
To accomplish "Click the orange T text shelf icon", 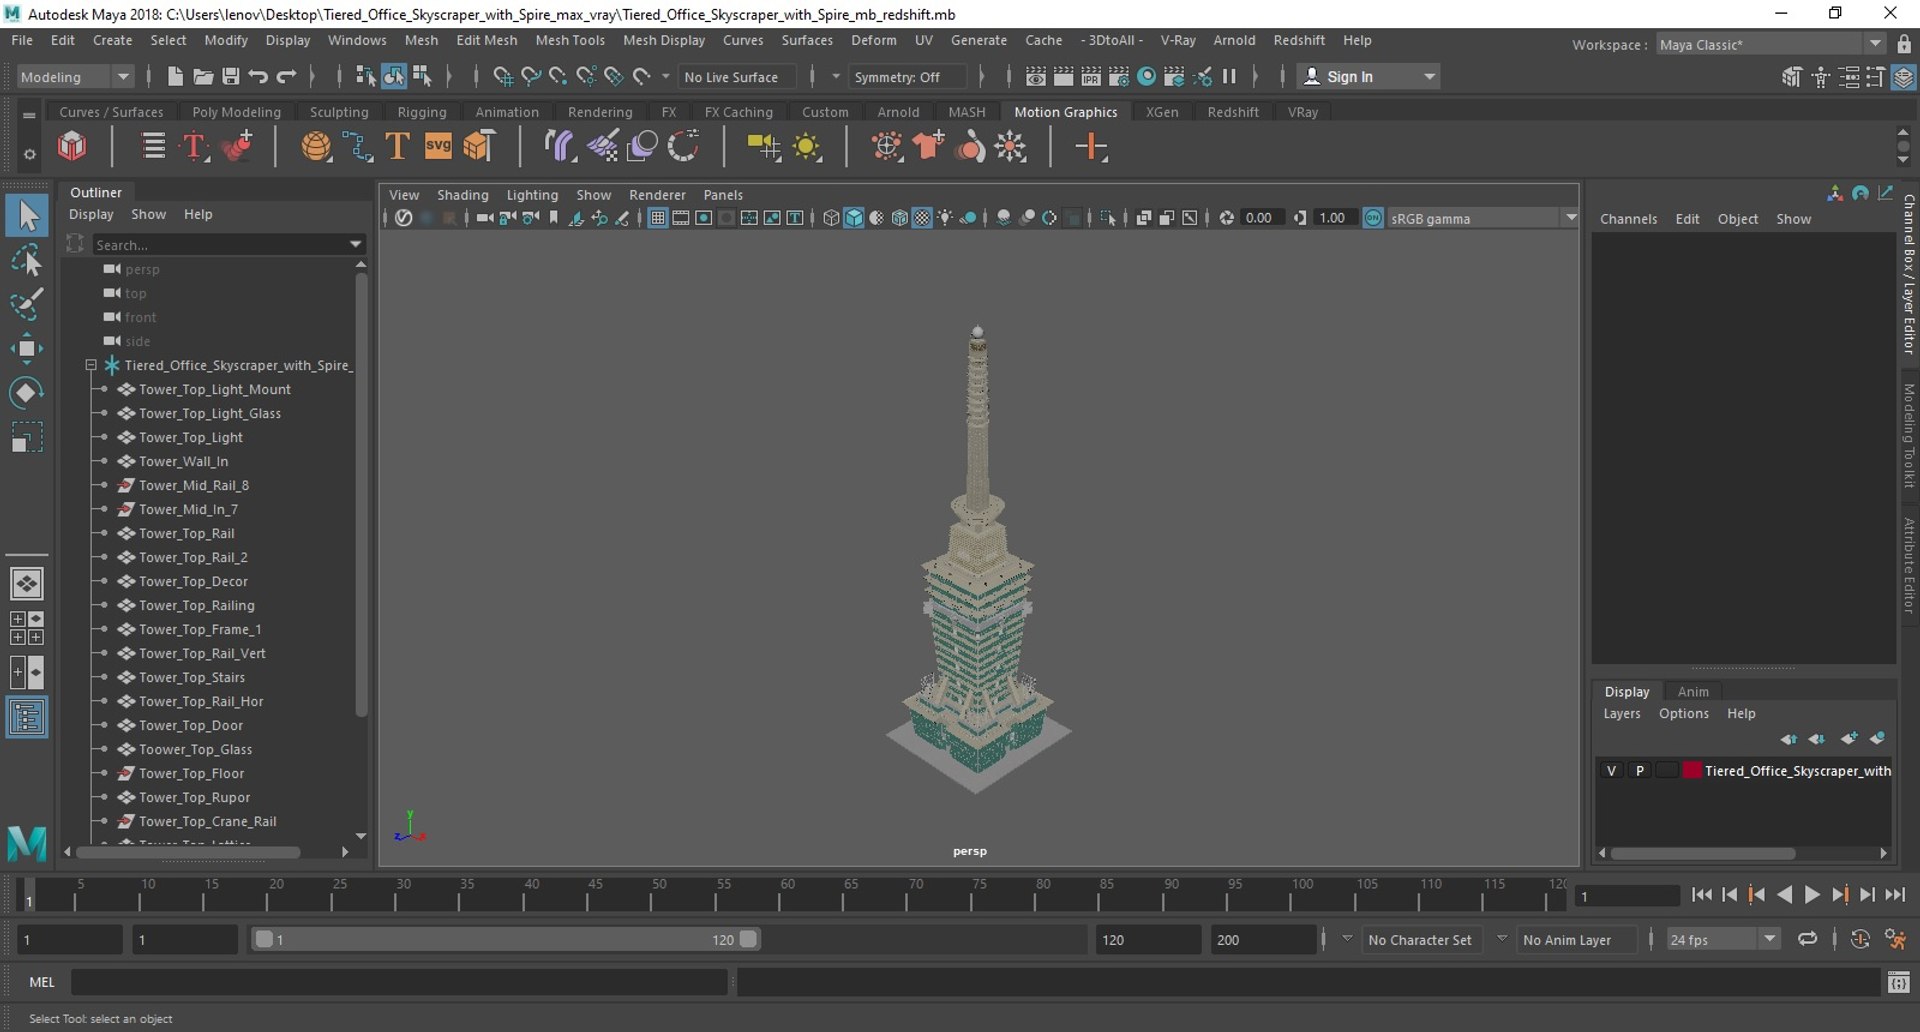I will pos(397,147).
